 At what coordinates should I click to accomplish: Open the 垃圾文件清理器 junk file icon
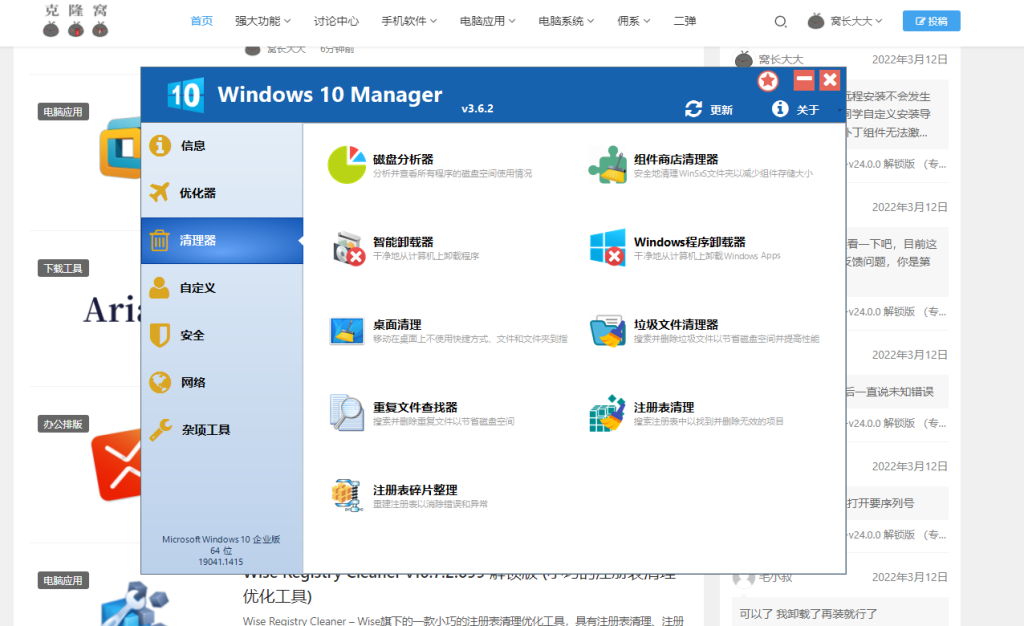click(x=607, y=330)
